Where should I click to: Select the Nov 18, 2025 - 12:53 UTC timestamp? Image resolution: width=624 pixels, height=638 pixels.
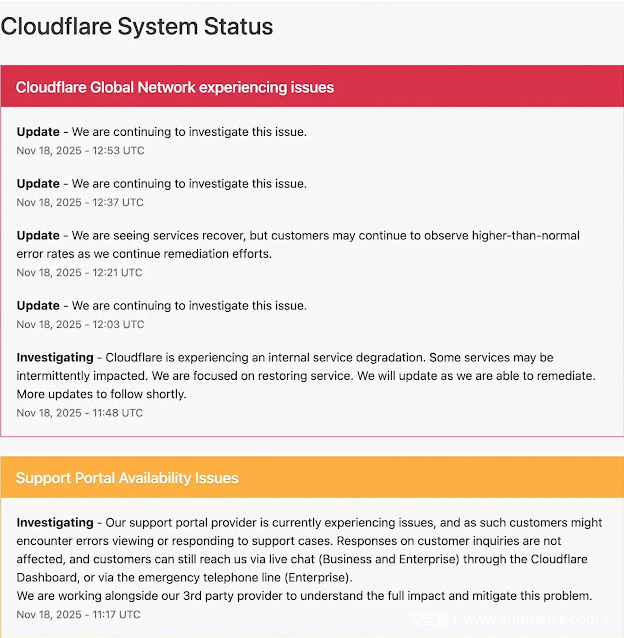80,151
